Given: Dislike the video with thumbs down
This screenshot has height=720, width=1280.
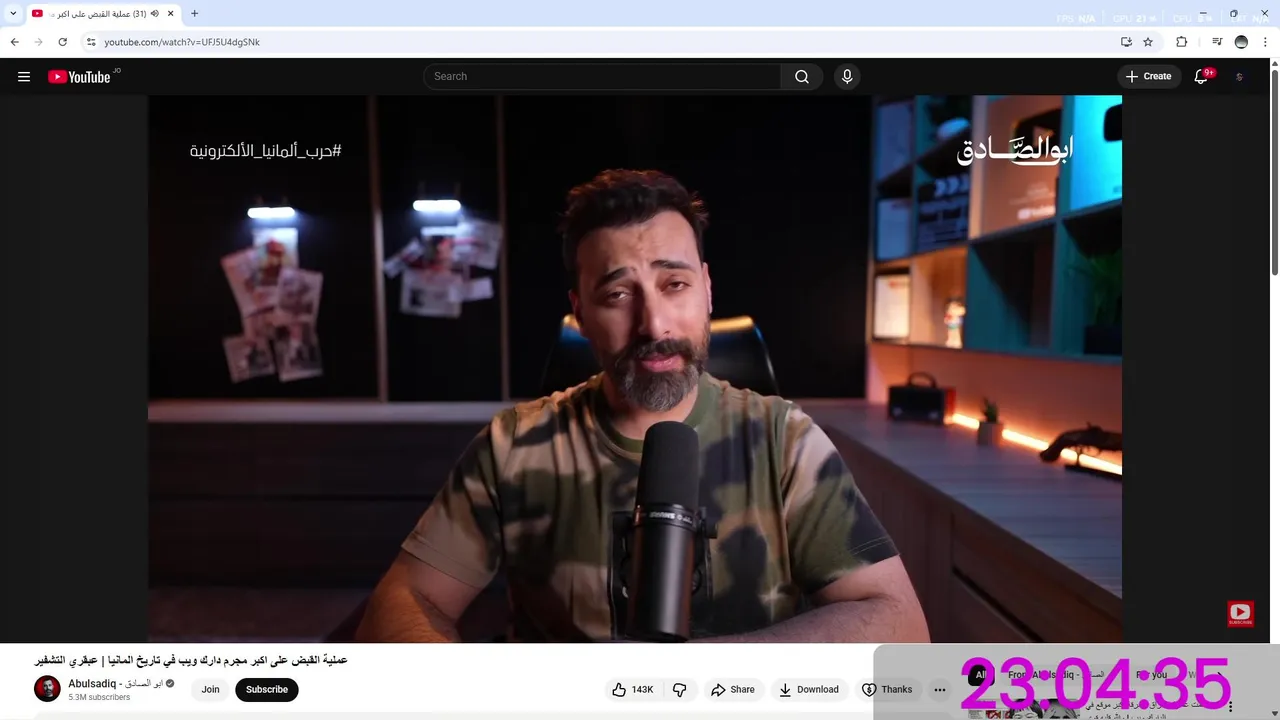Looking at the screenshot, I should coord(680,690).
